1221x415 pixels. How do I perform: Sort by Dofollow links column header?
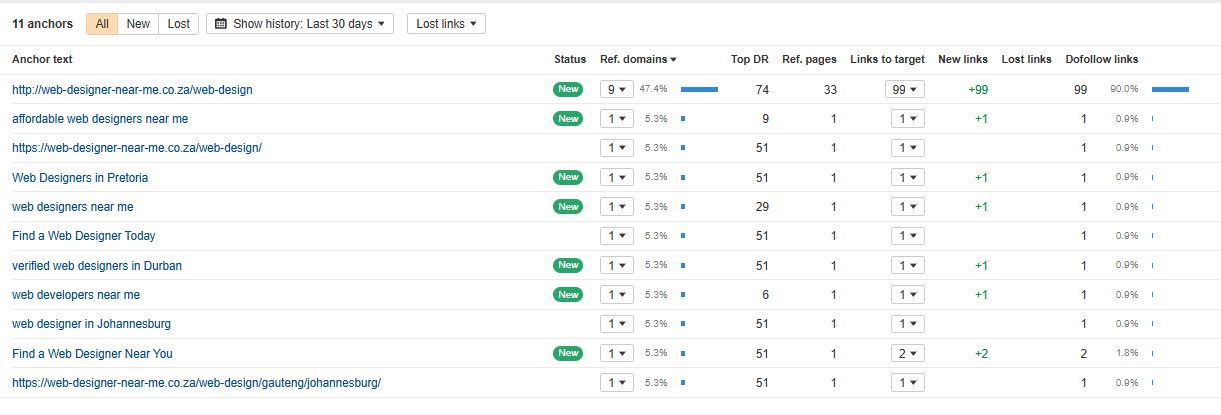1101,60
